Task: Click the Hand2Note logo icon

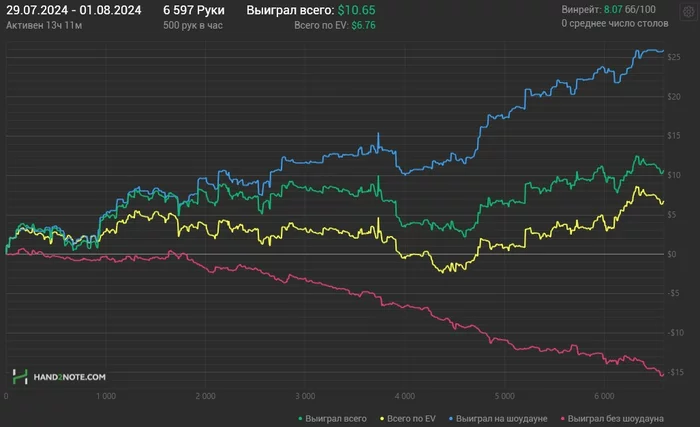Action: [19, 377]
